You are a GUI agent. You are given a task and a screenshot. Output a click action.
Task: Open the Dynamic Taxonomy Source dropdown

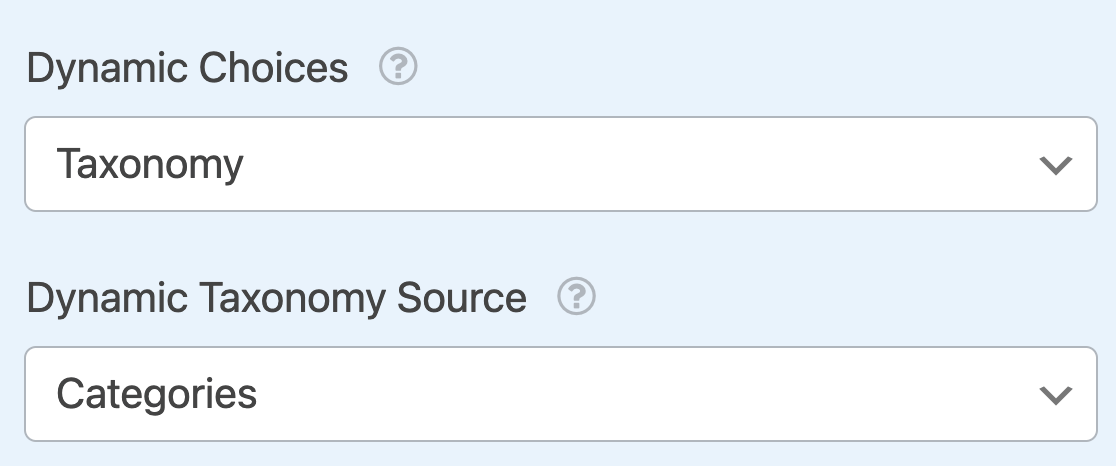561,394
